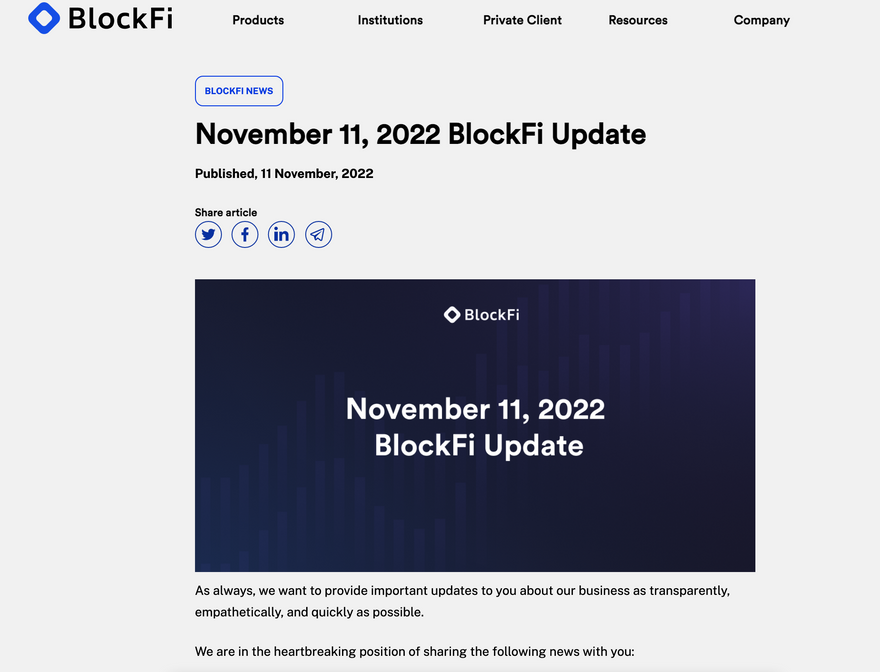Select the Company menu item
Image resolution: width=880 pixels, height=672 pixels.
pos(762,20)
